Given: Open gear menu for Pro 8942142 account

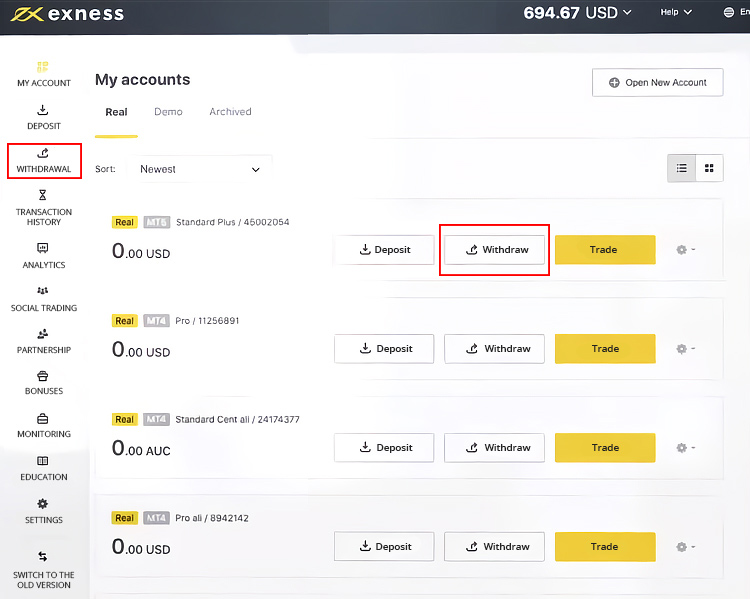Looking at the screenshot, I should tap(685, 546).
